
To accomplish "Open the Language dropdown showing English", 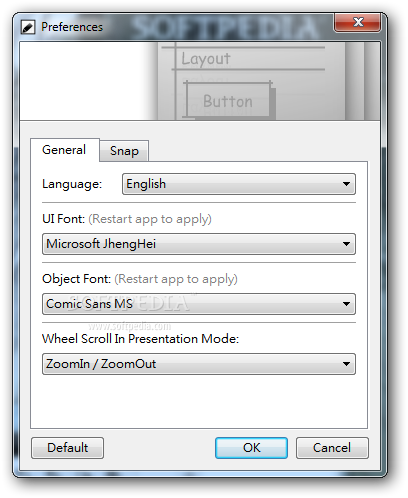I will (239, 184).
